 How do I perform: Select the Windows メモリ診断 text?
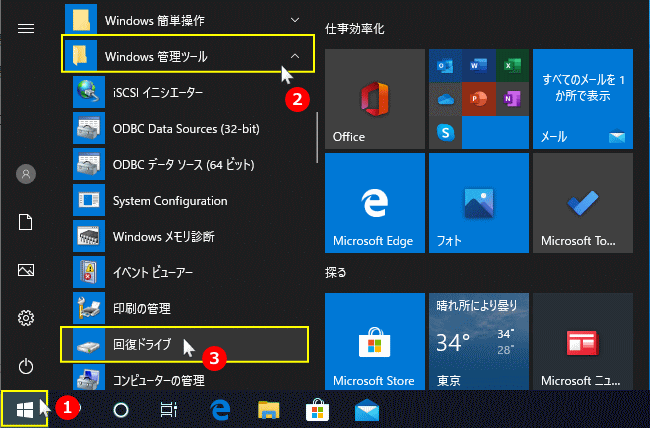pos(164,236)
